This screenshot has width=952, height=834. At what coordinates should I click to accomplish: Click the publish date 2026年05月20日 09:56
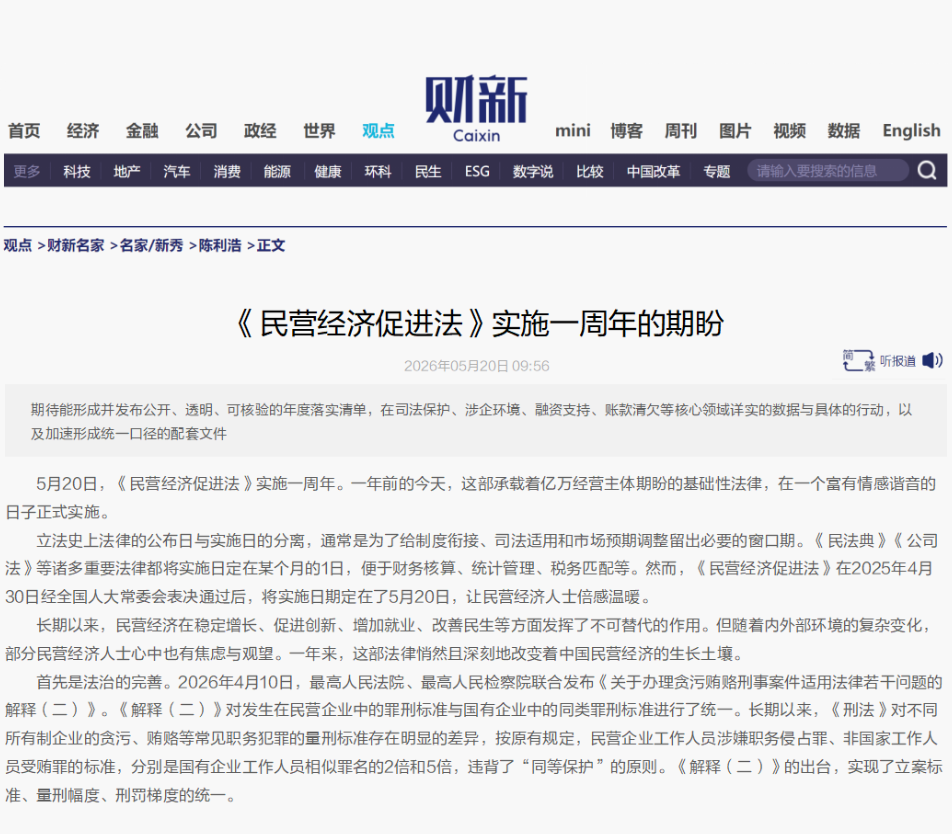477,366
